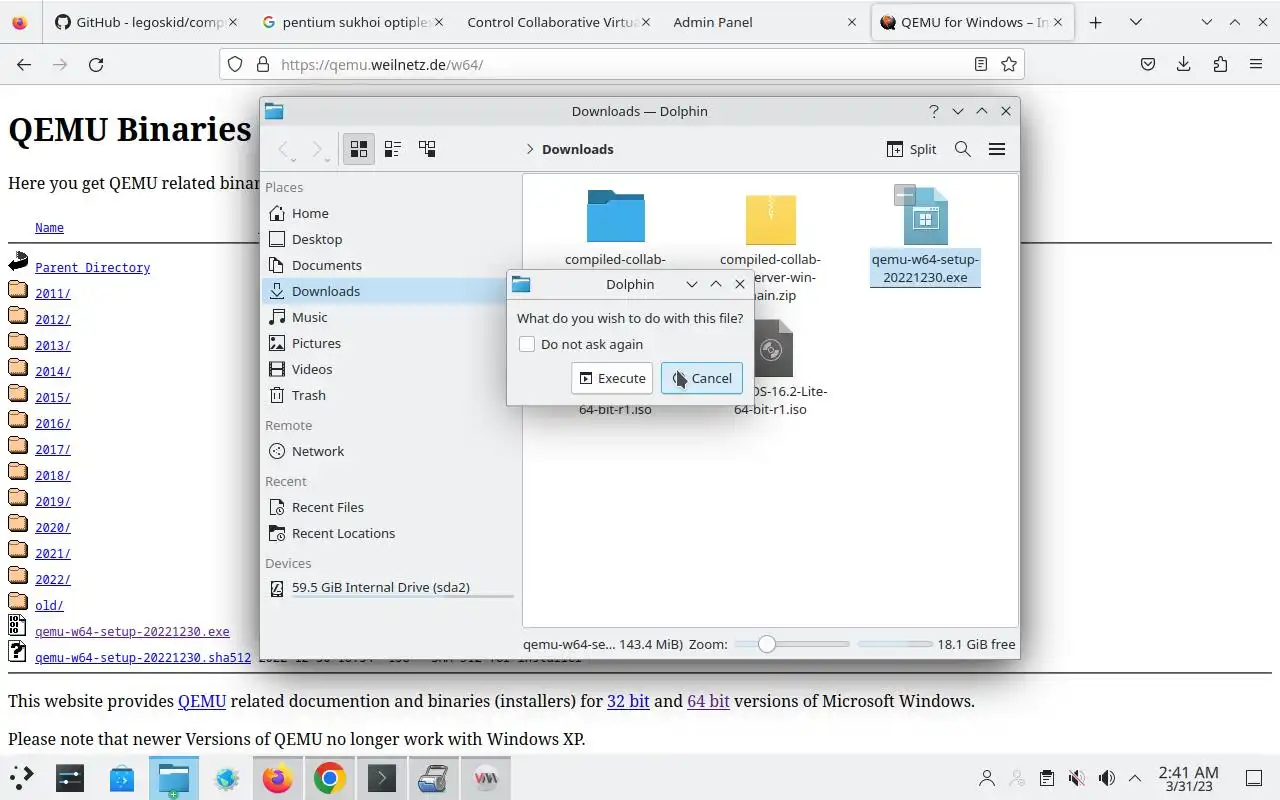The height and width of the screenshot is (800, 1280).
Task: Close the pentium sukhoi Google tab
Action: click(x=439, y=22)
